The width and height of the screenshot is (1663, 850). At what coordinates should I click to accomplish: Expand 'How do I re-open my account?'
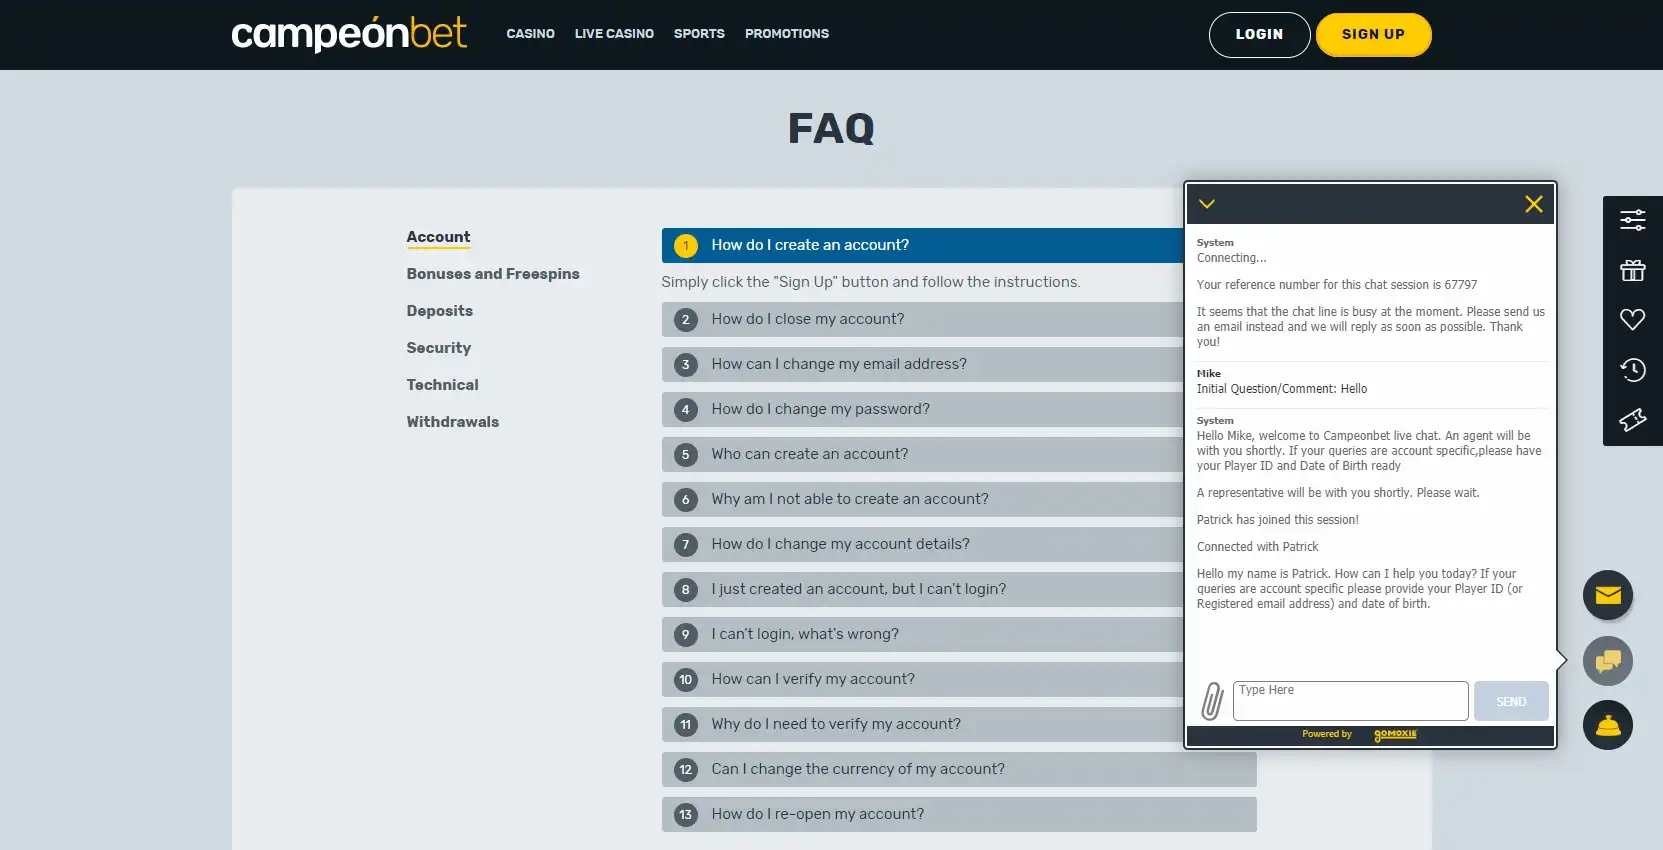tap(959, 814)
